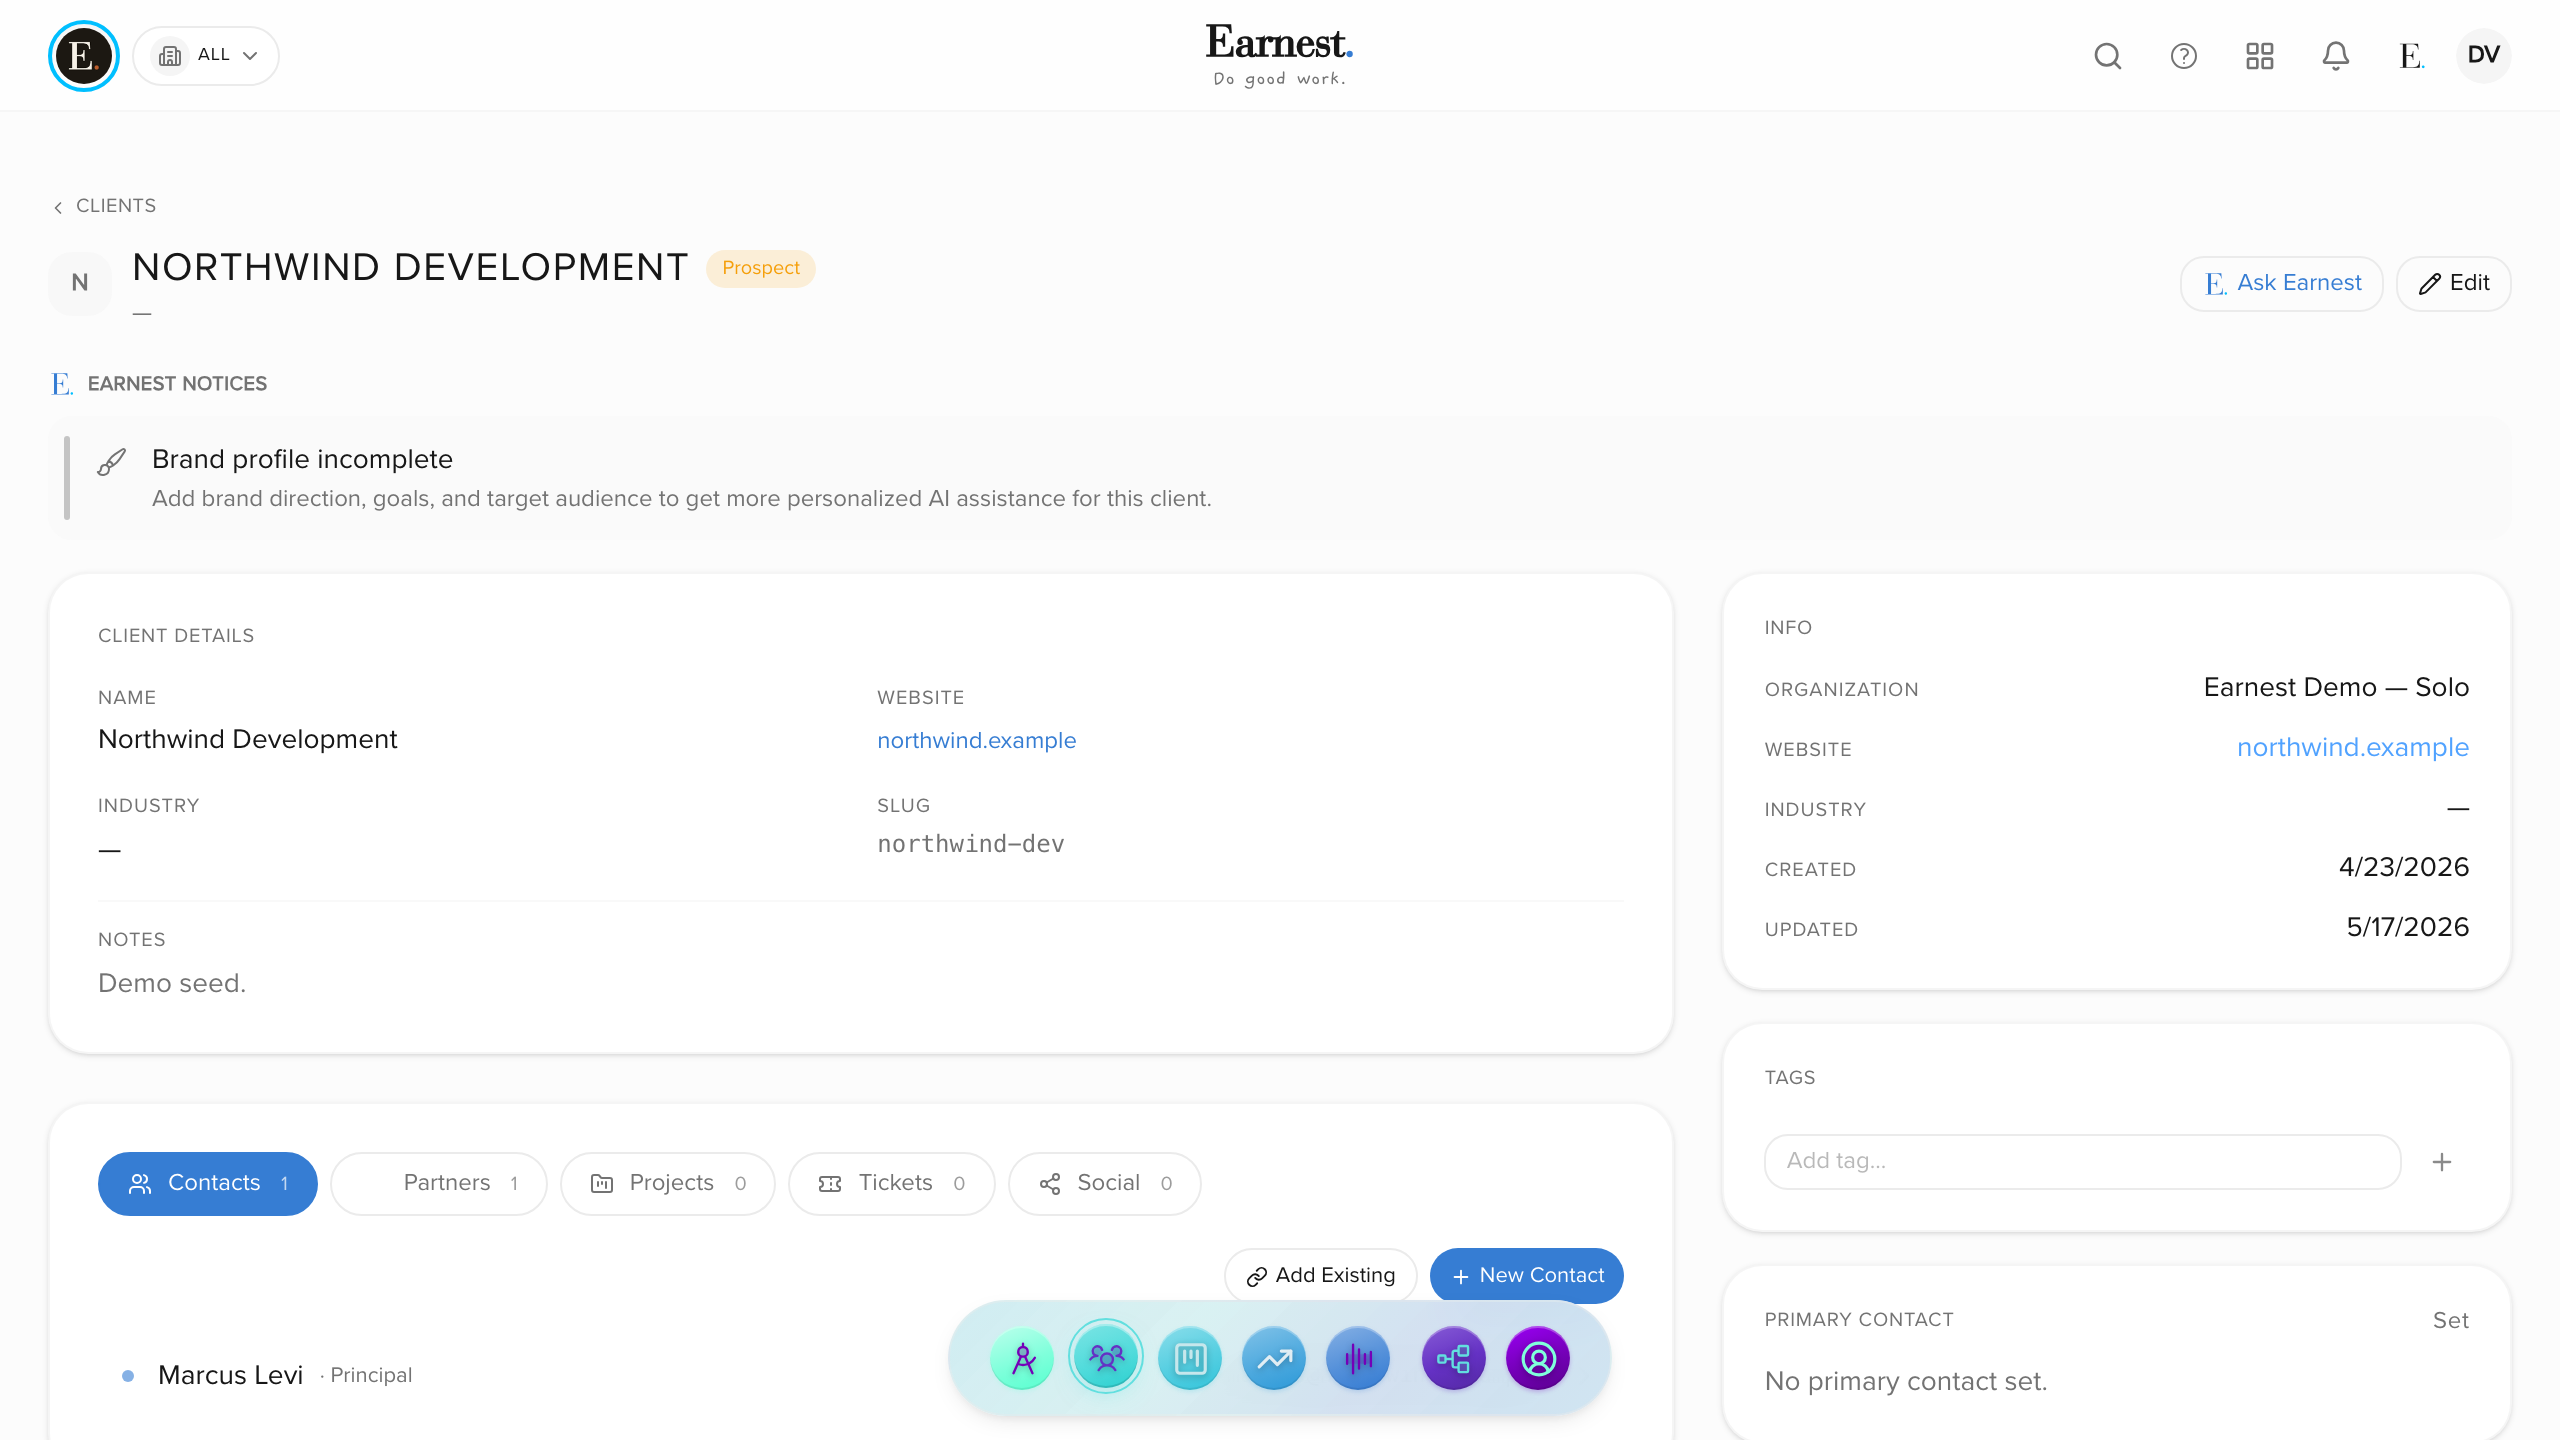Click the help question mark icon
Image resolution: width=2560 pixels, height=1440 pixels.
point(2183,56)
